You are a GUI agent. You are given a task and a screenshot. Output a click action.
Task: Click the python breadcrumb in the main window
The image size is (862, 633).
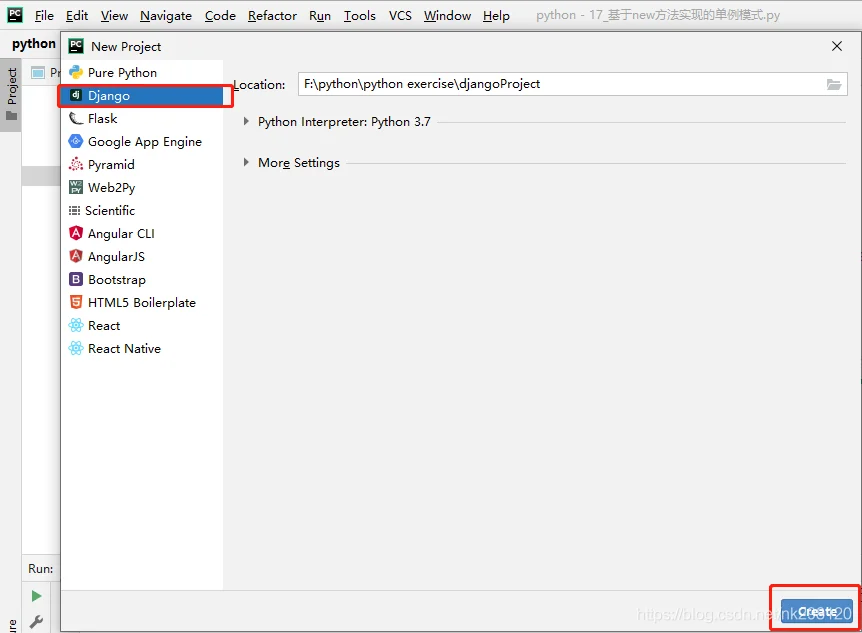[x=34, y=43]
